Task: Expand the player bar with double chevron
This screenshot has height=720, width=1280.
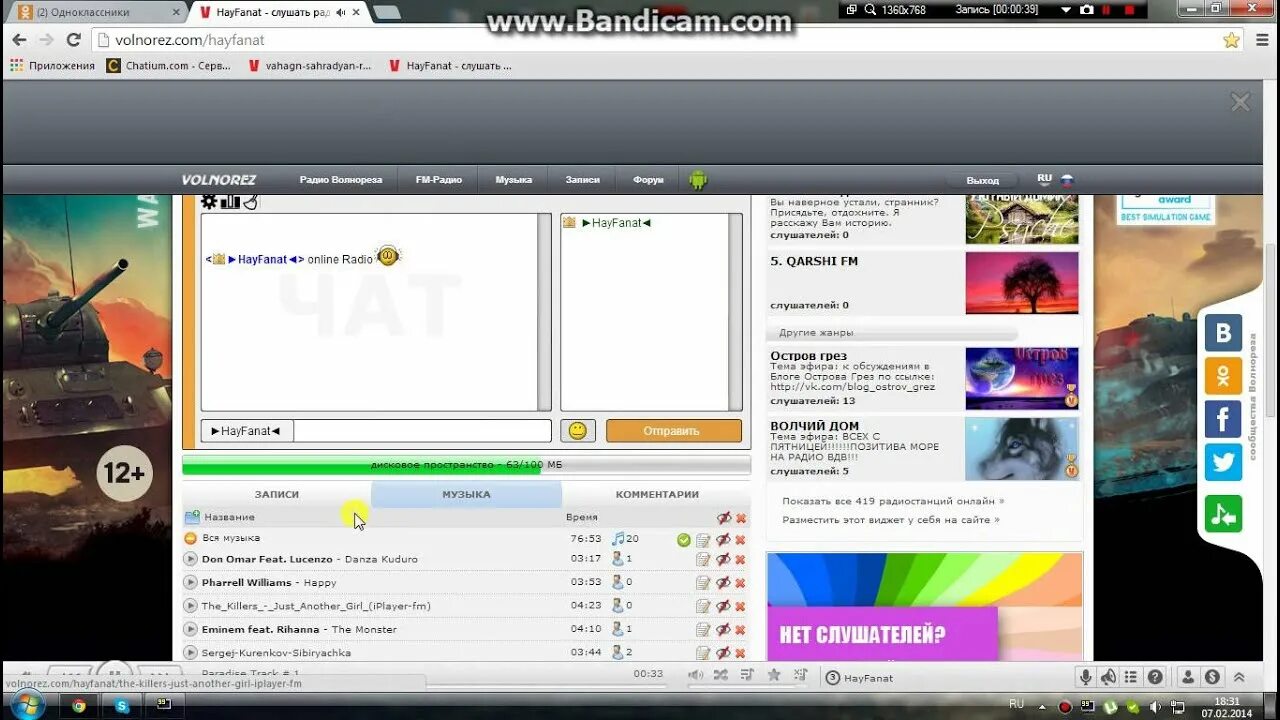Action: (1239, 677)
